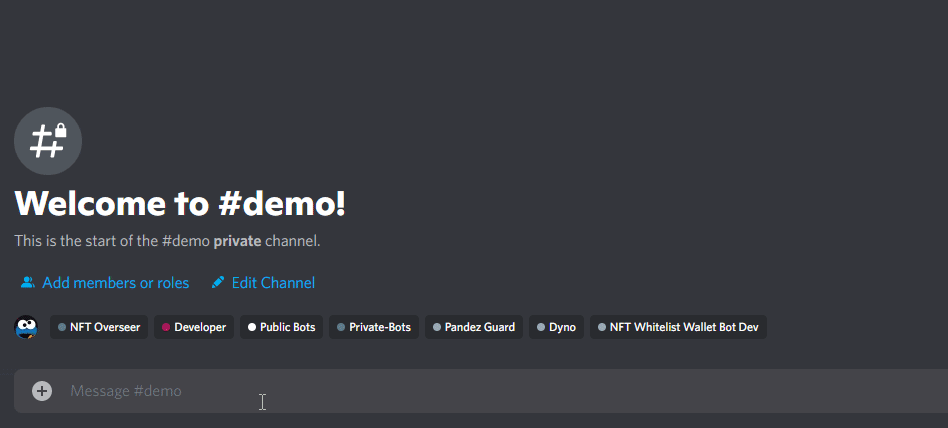Click the add members people icon
Viewport: 948px width, 428px height.
[x=28, y=282]
